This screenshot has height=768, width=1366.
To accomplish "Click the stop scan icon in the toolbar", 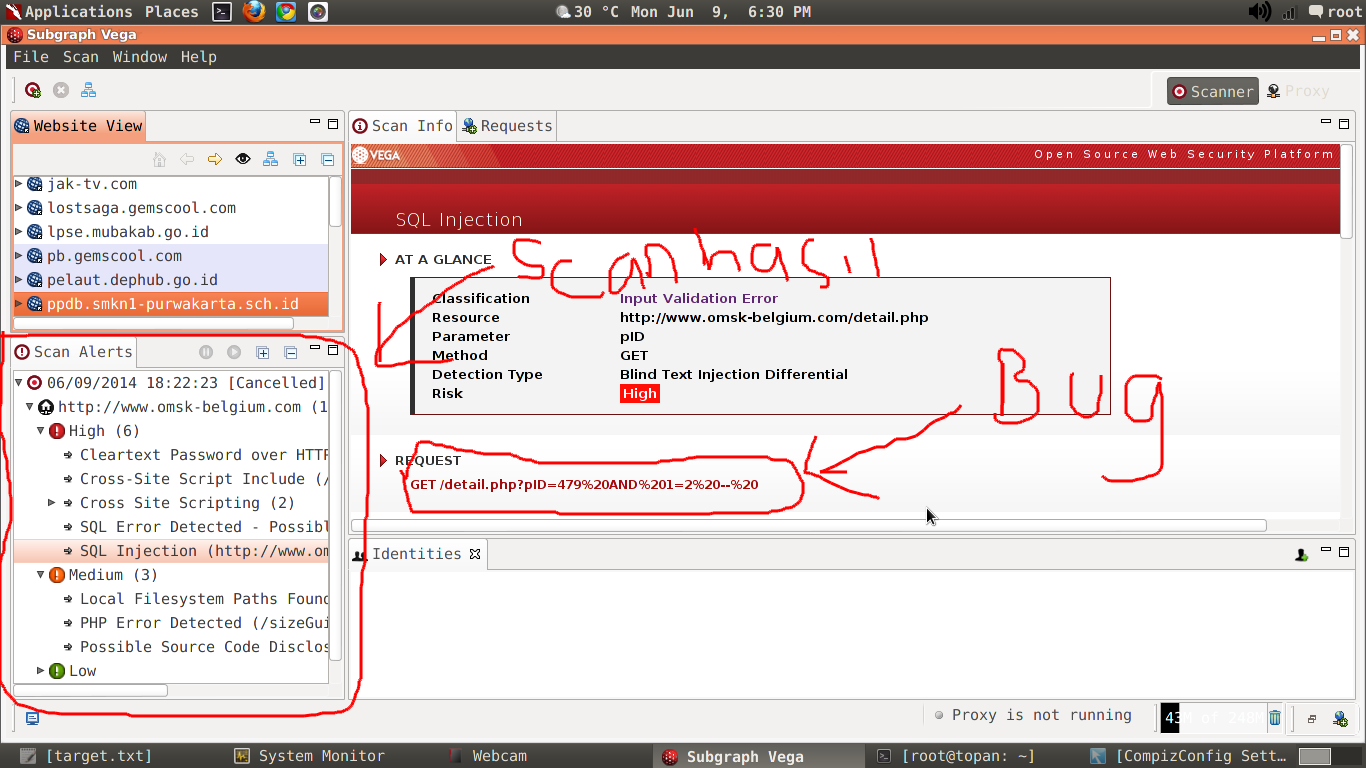I will [x=60, y=90].
